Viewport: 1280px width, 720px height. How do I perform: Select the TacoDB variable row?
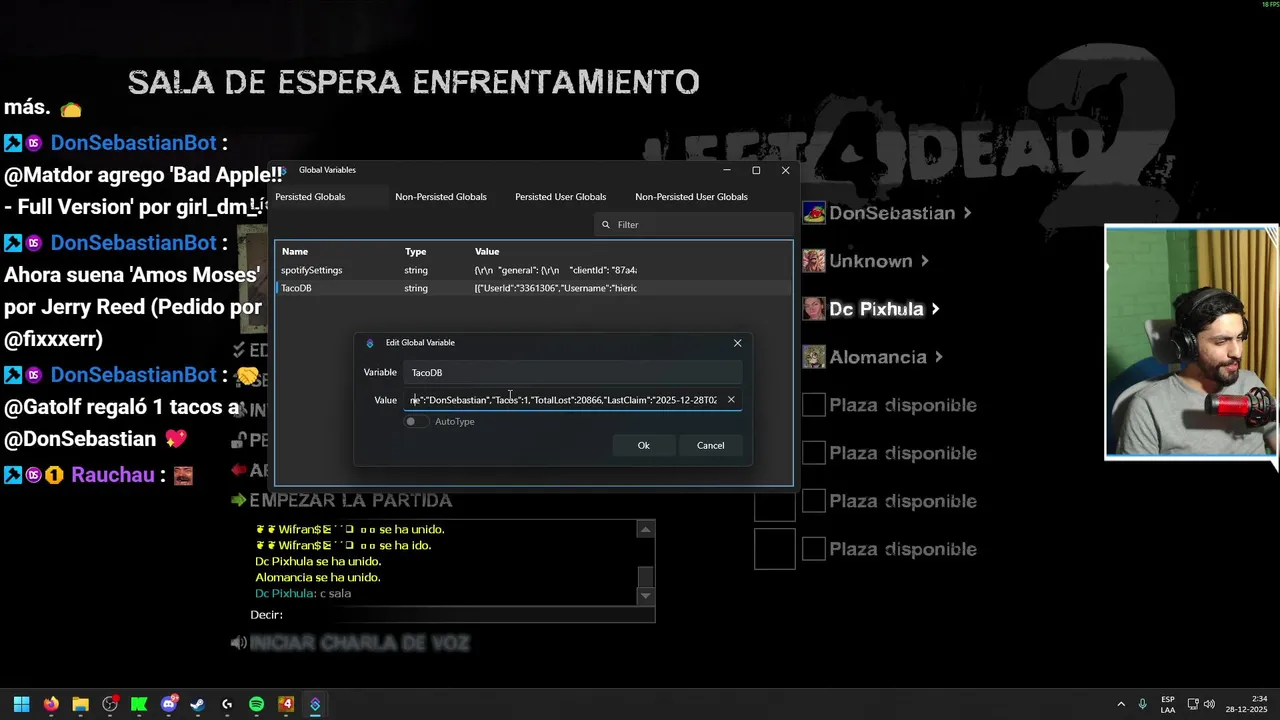coord(534,288)
